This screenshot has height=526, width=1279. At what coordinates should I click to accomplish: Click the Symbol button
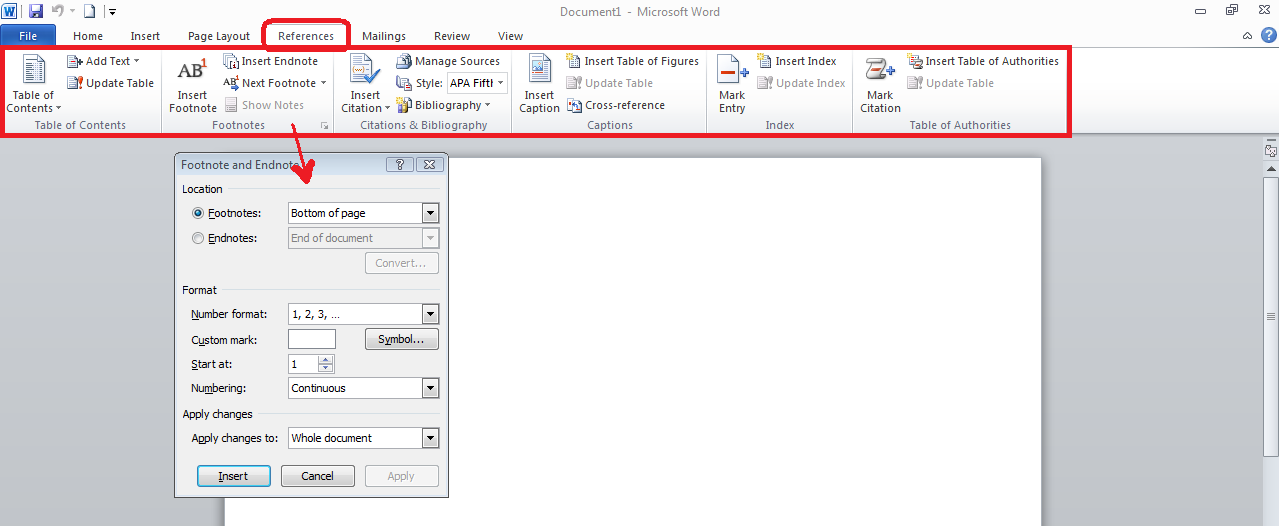[x=401, y=339]
